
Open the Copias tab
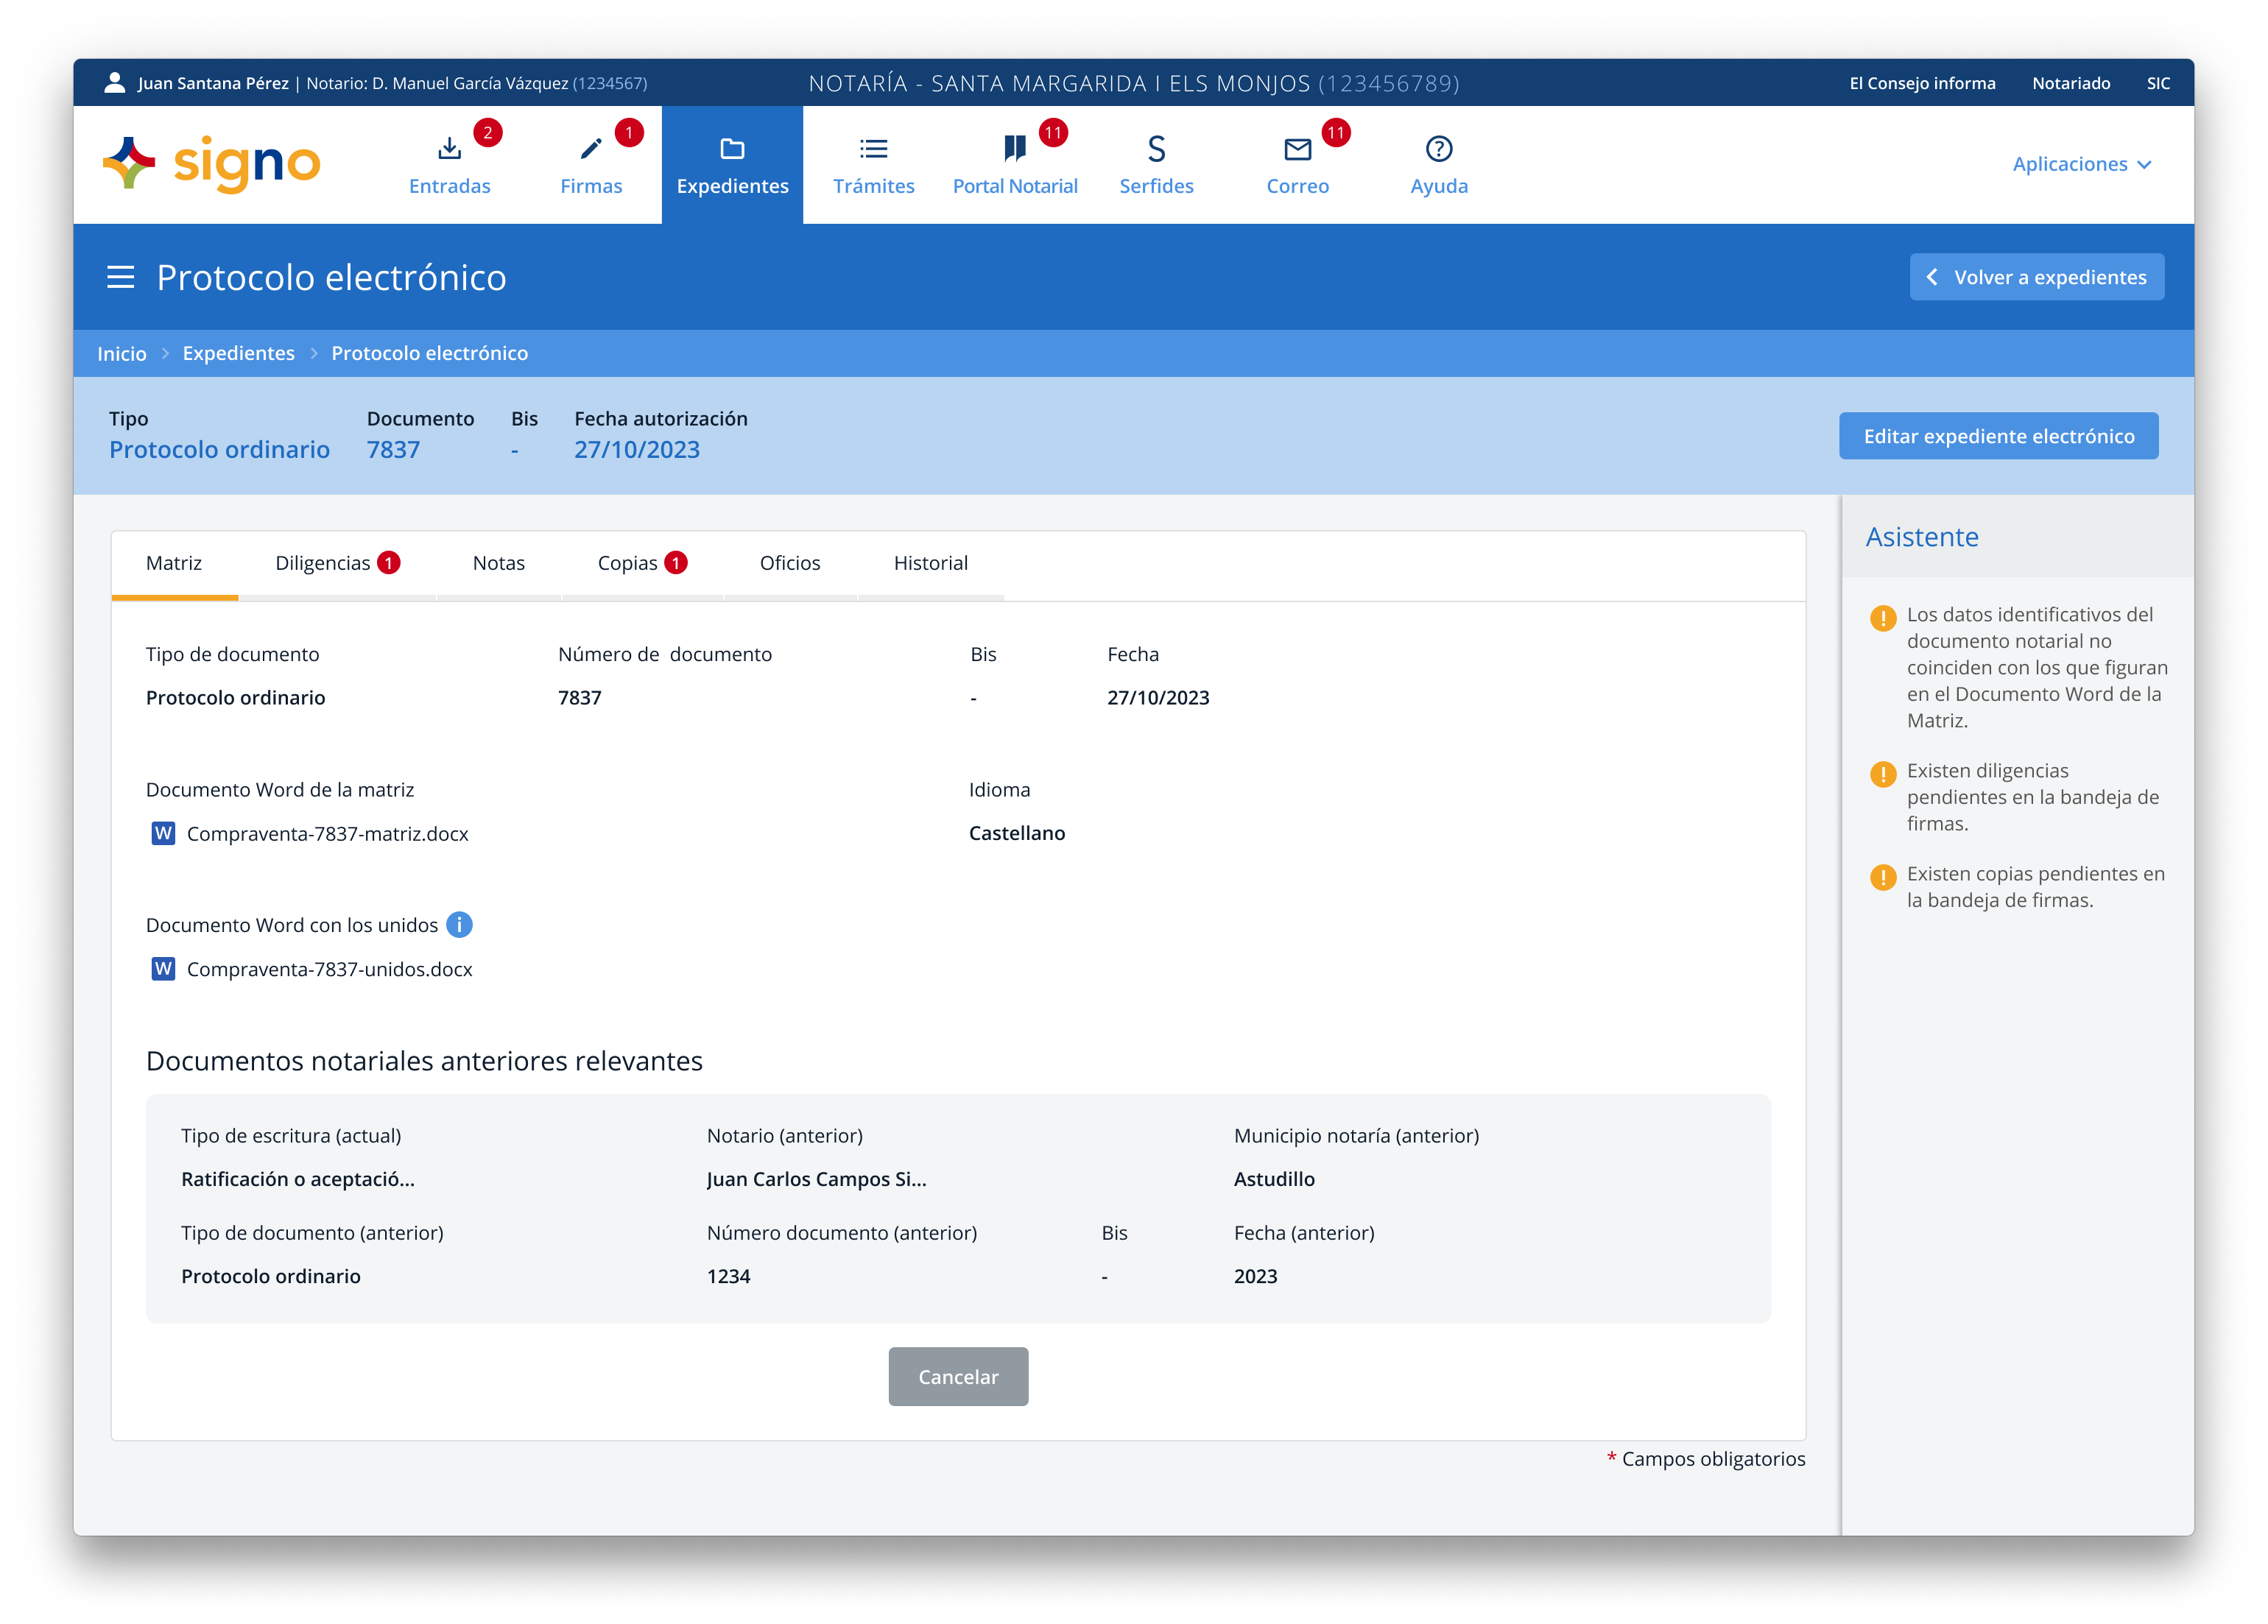coord(641,563)
